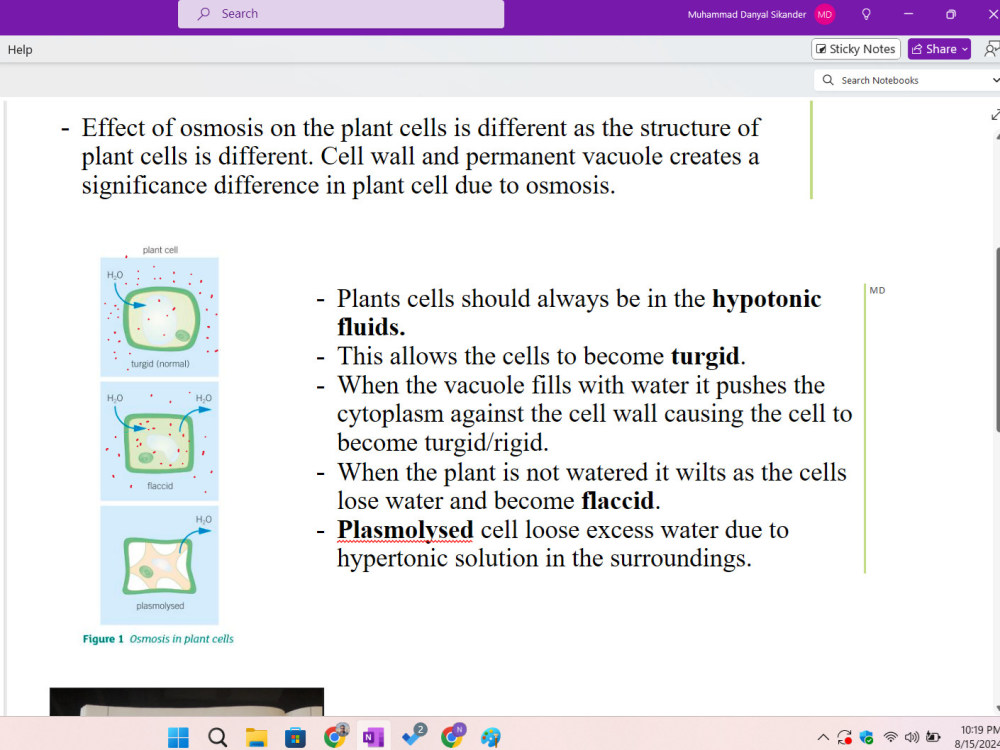The image size is (1000, 750).
Task: Open the clock showing 10:19 PM
Action: 979,737
